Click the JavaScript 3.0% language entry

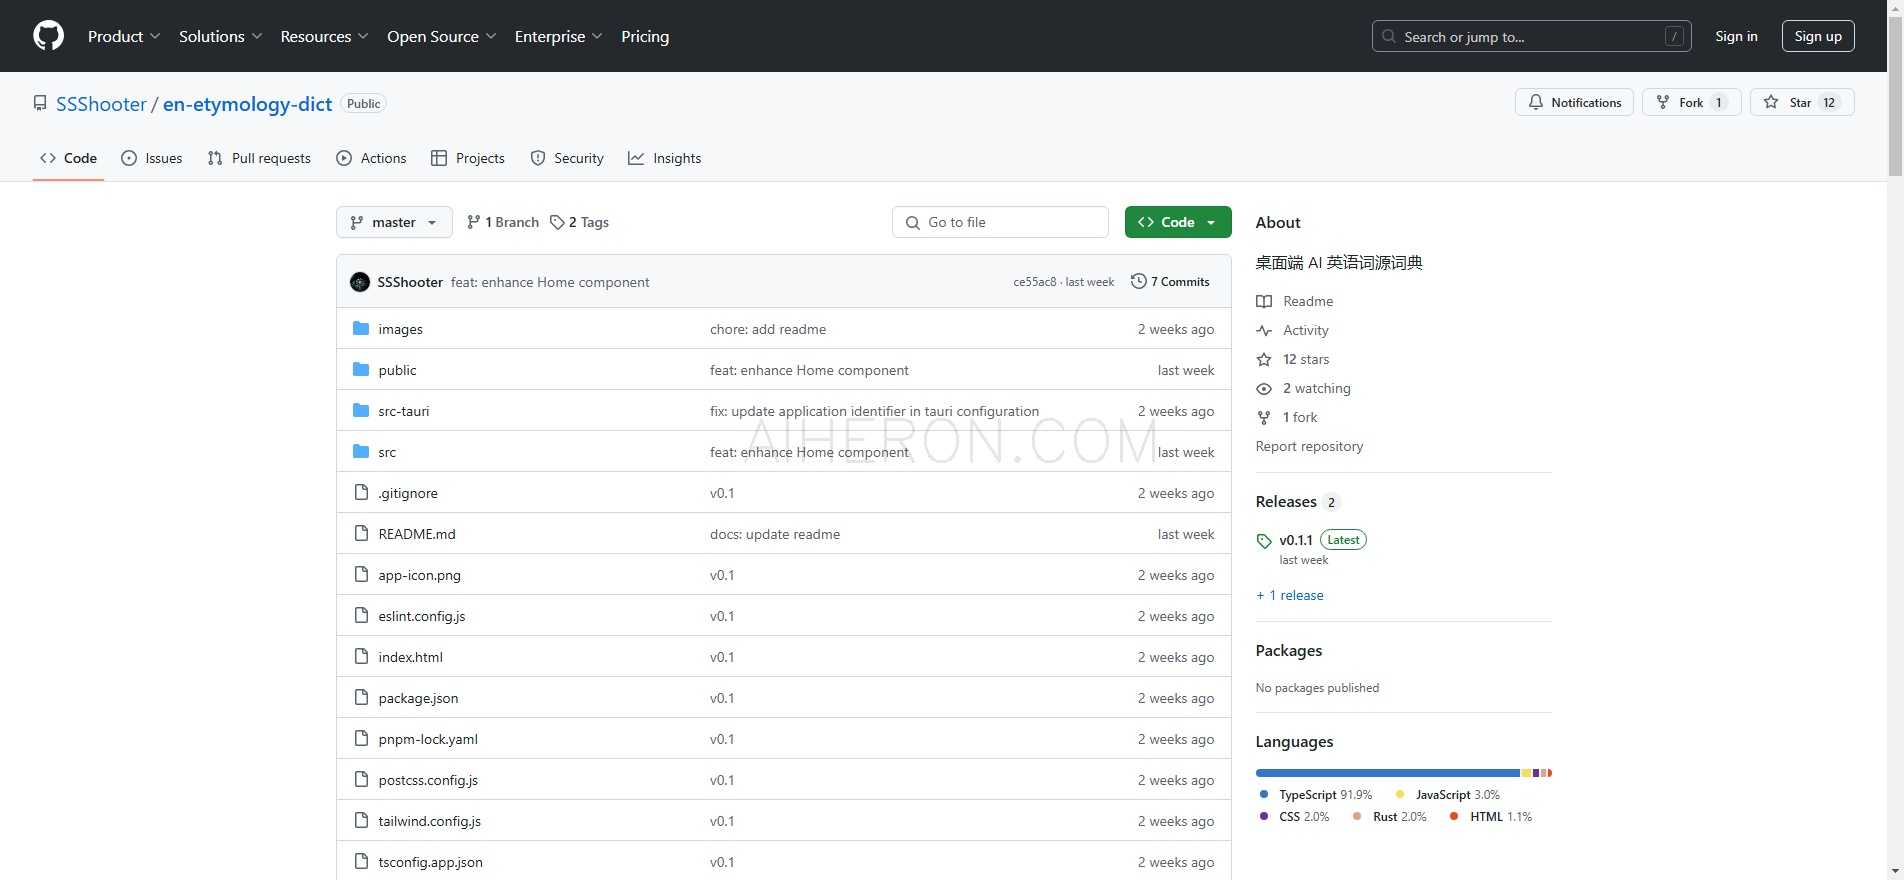pos(1448,795)
